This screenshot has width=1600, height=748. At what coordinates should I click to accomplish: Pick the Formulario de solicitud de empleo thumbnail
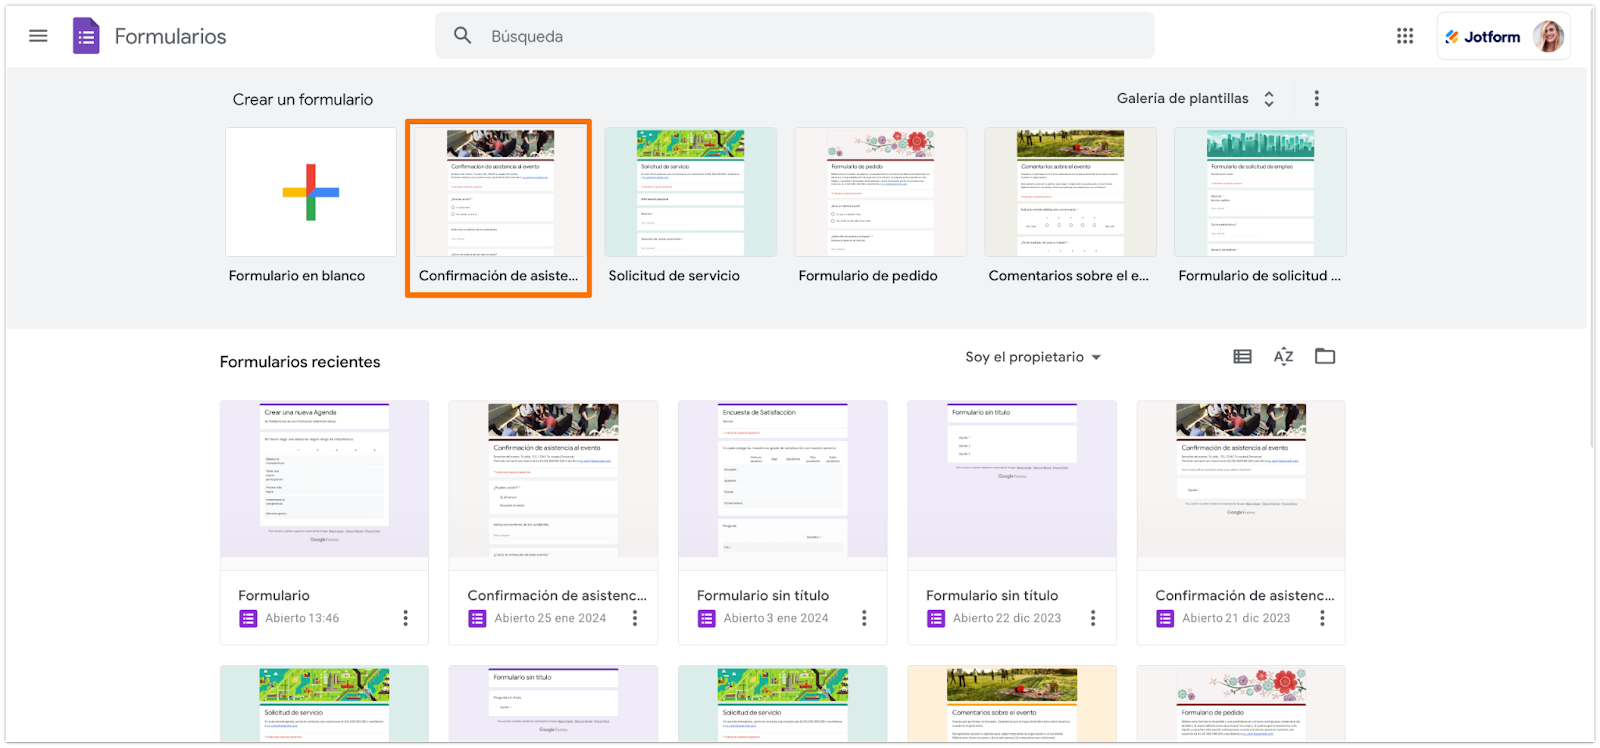click(1260, 192)
